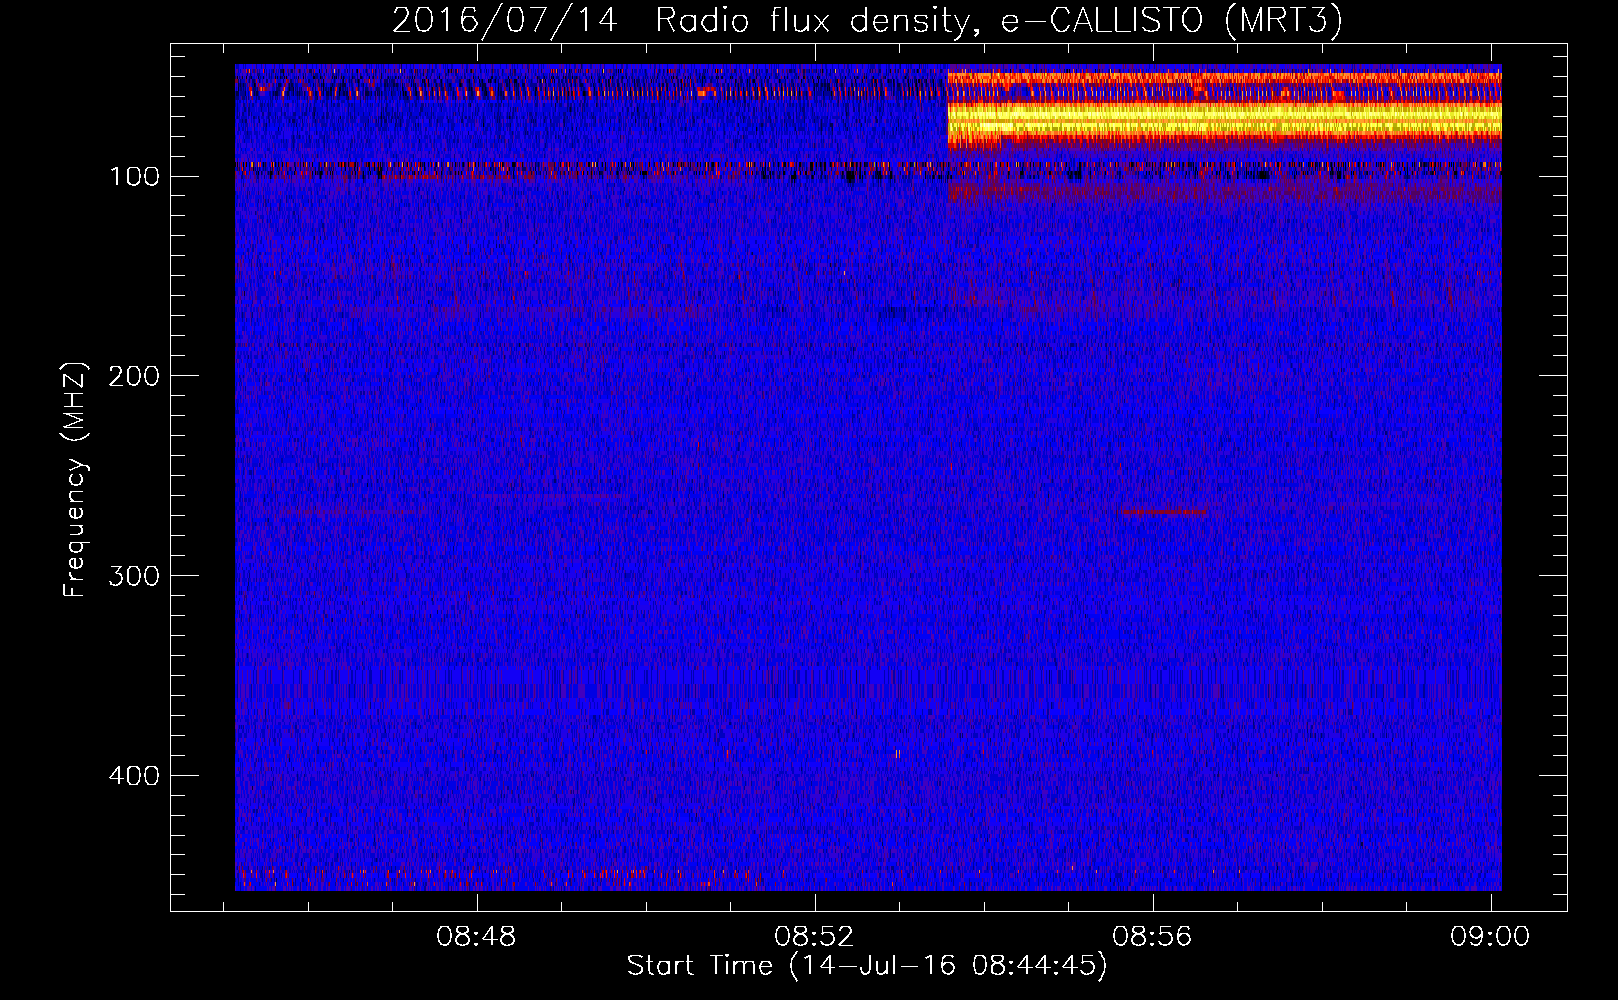Click the bright yellow emission band near 70 MHz

1224,120
